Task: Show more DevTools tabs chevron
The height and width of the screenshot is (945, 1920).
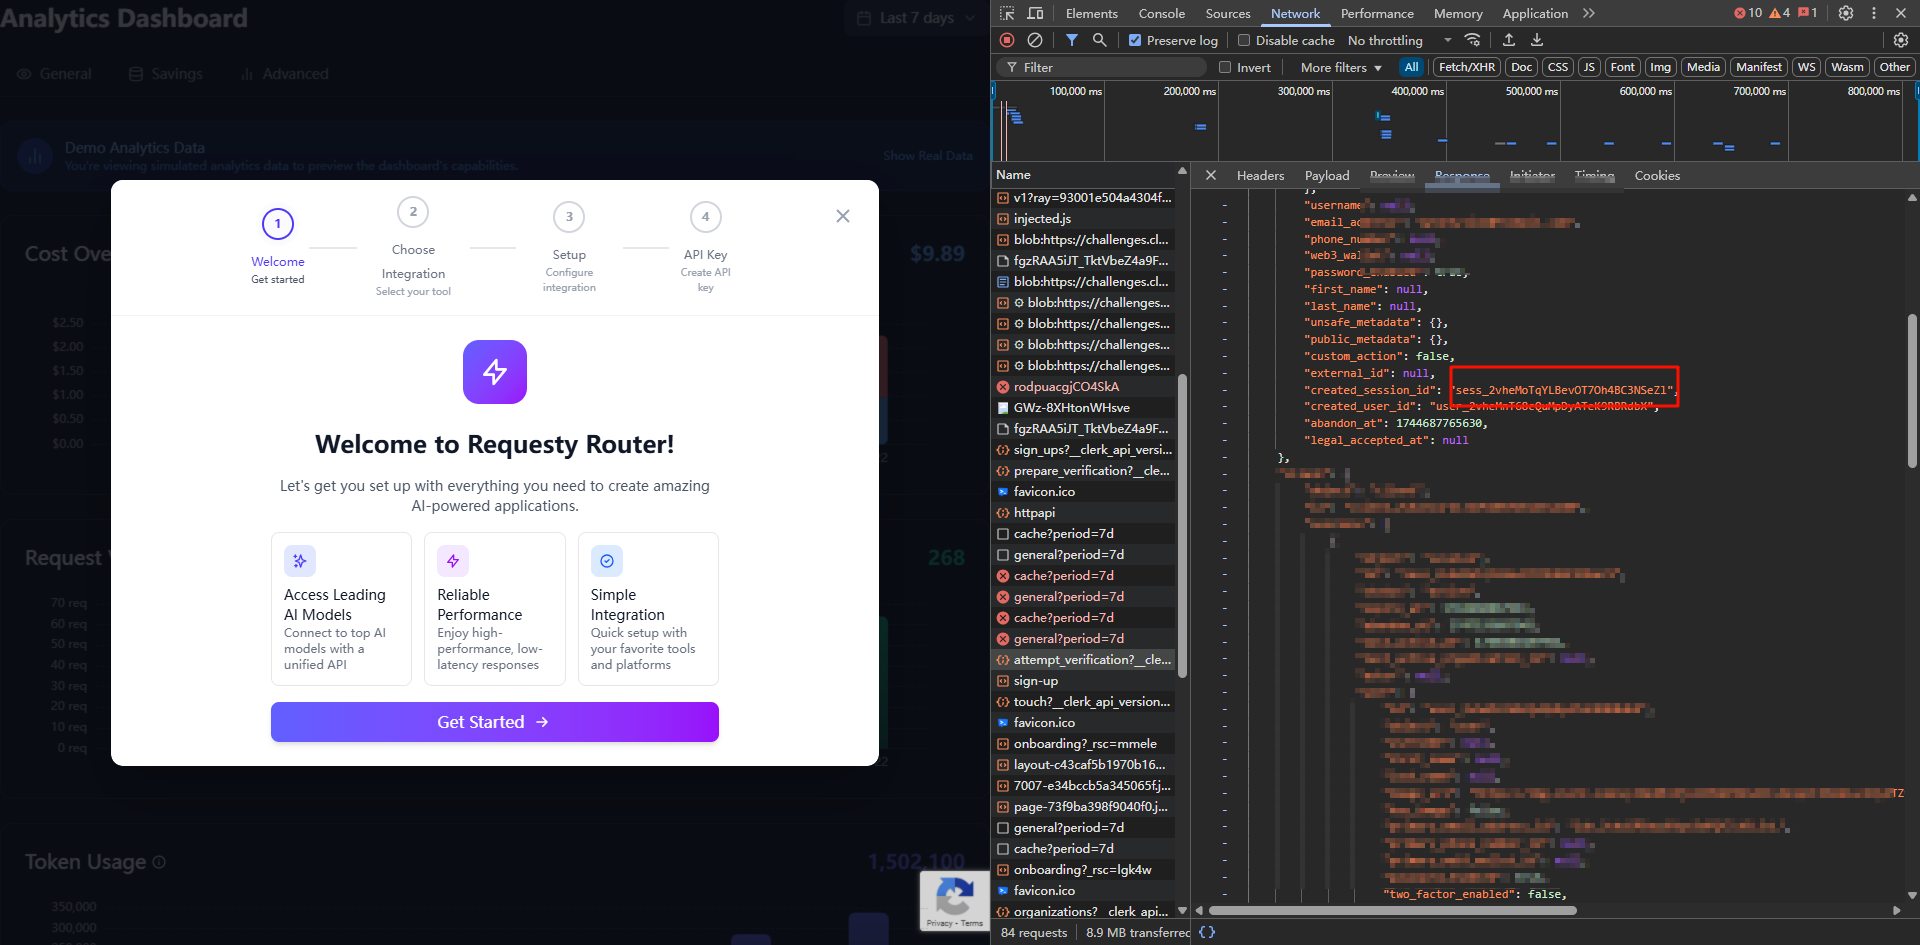Action: (x=1589, y=13)
